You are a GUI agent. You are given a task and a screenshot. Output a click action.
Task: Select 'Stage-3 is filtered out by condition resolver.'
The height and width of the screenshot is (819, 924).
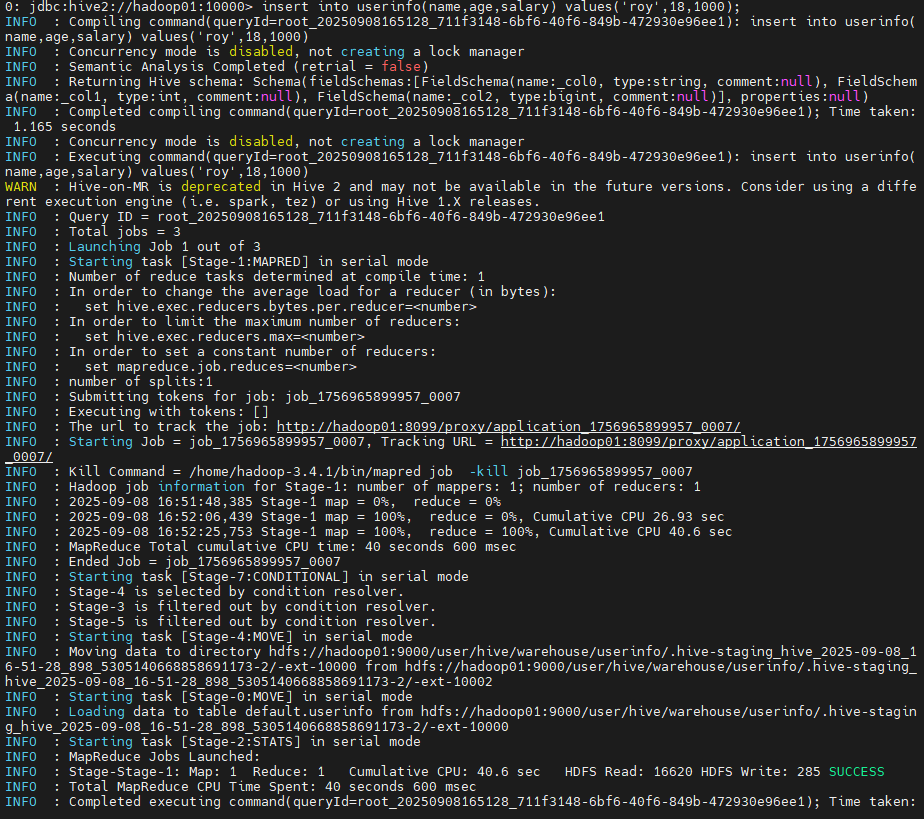(252, 607)
